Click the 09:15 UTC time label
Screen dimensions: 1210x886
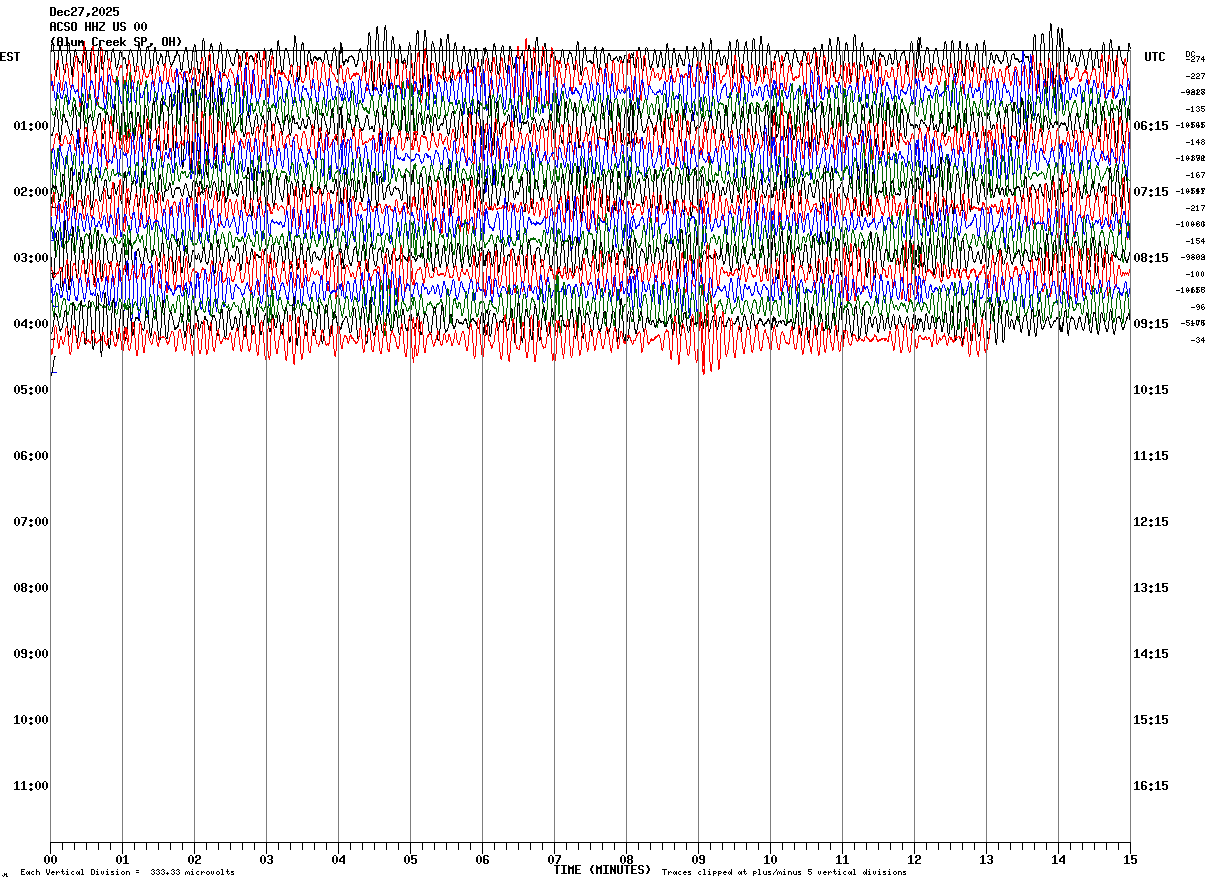click(1151, 324)
